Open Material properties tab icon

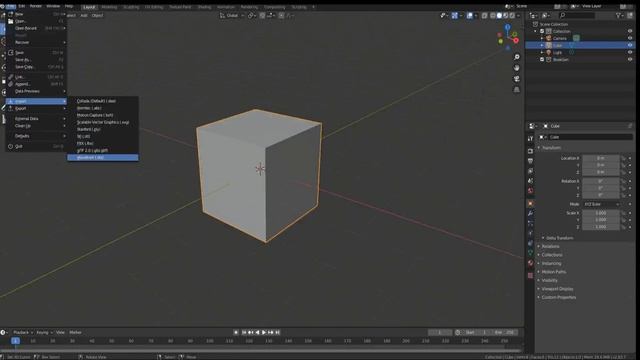530,263
